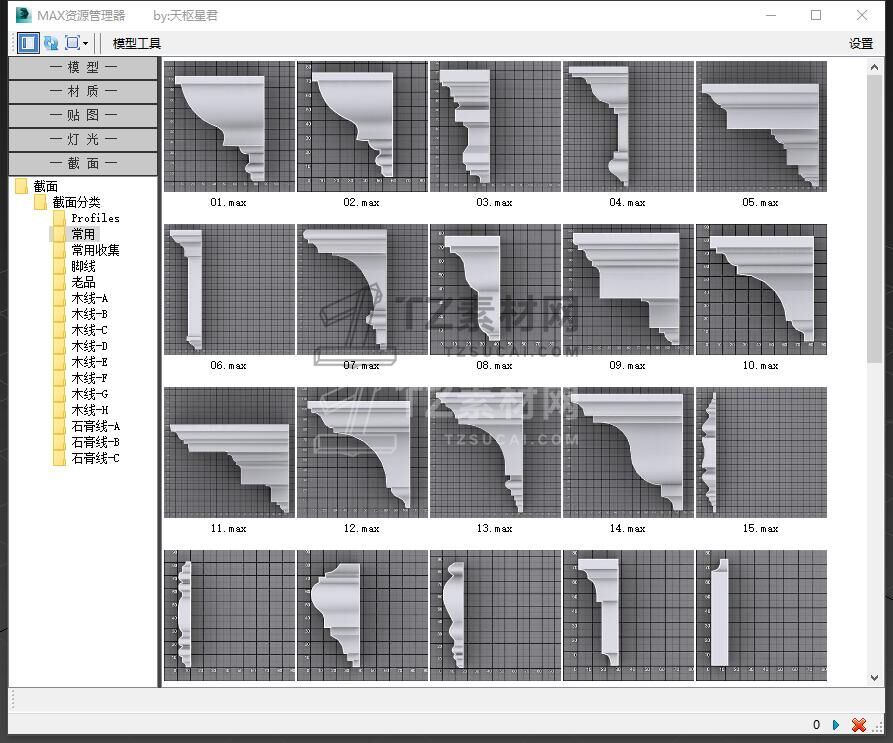Open the thumbnail size dropdown arrow

[x=86, y=44]
